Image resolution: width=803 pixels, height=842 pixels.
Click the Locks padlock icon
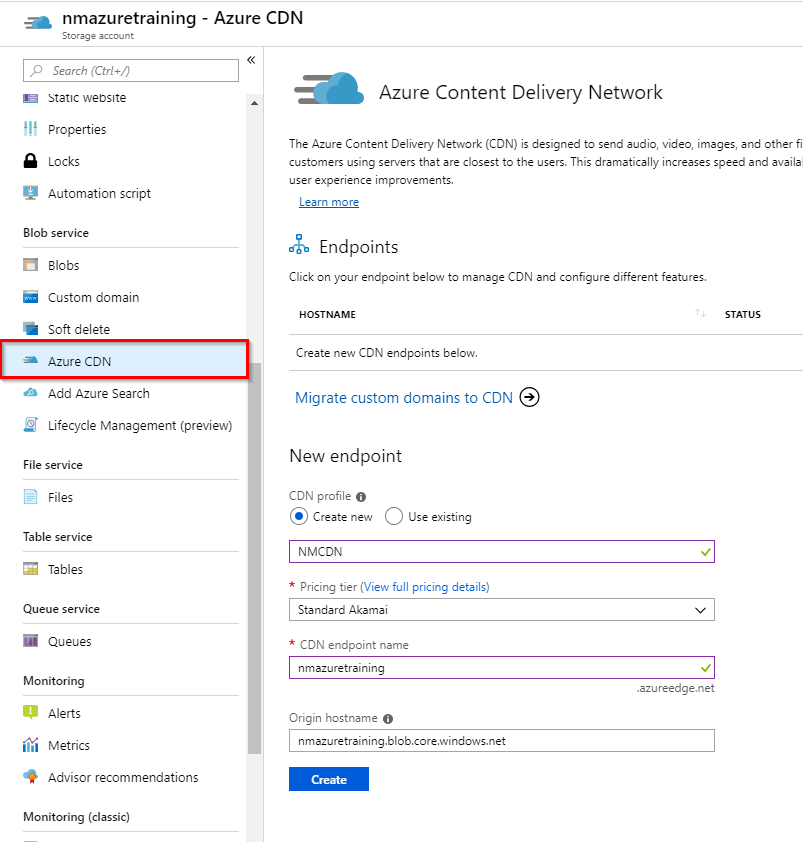coord(30,161)
